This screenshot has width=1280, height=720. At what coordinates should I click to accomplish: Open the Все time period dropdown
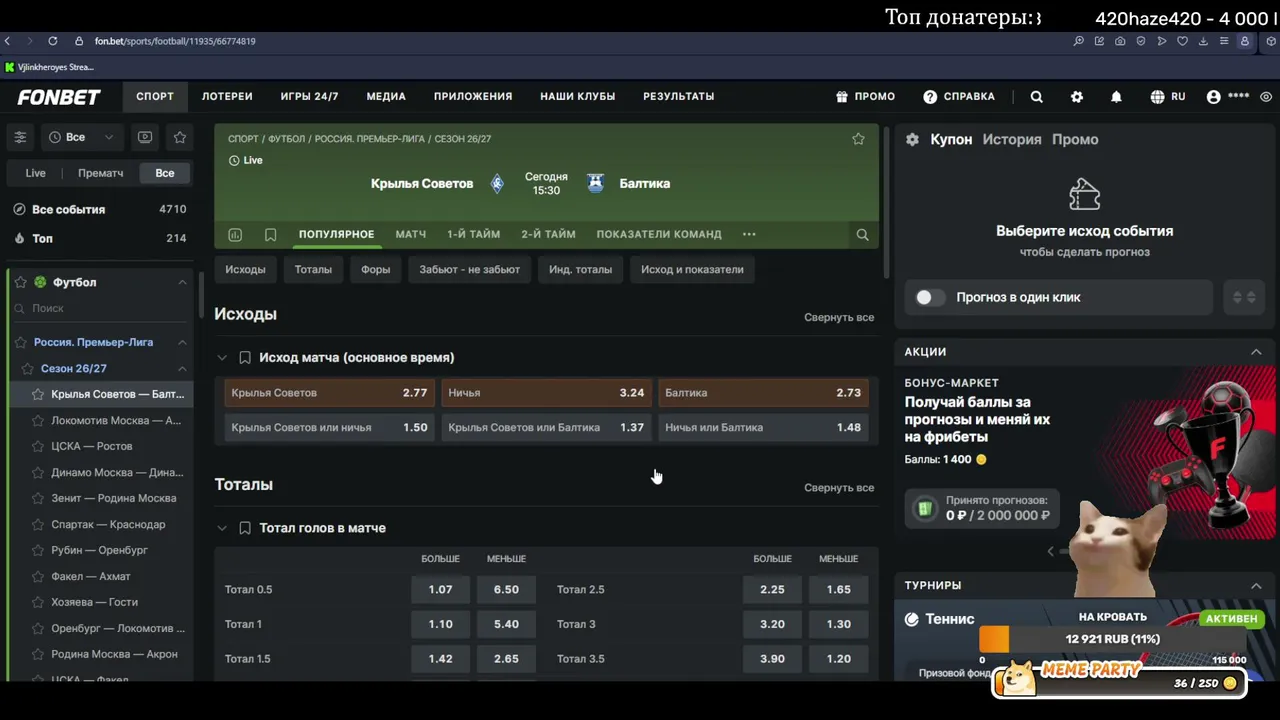[x=81, y=137]
